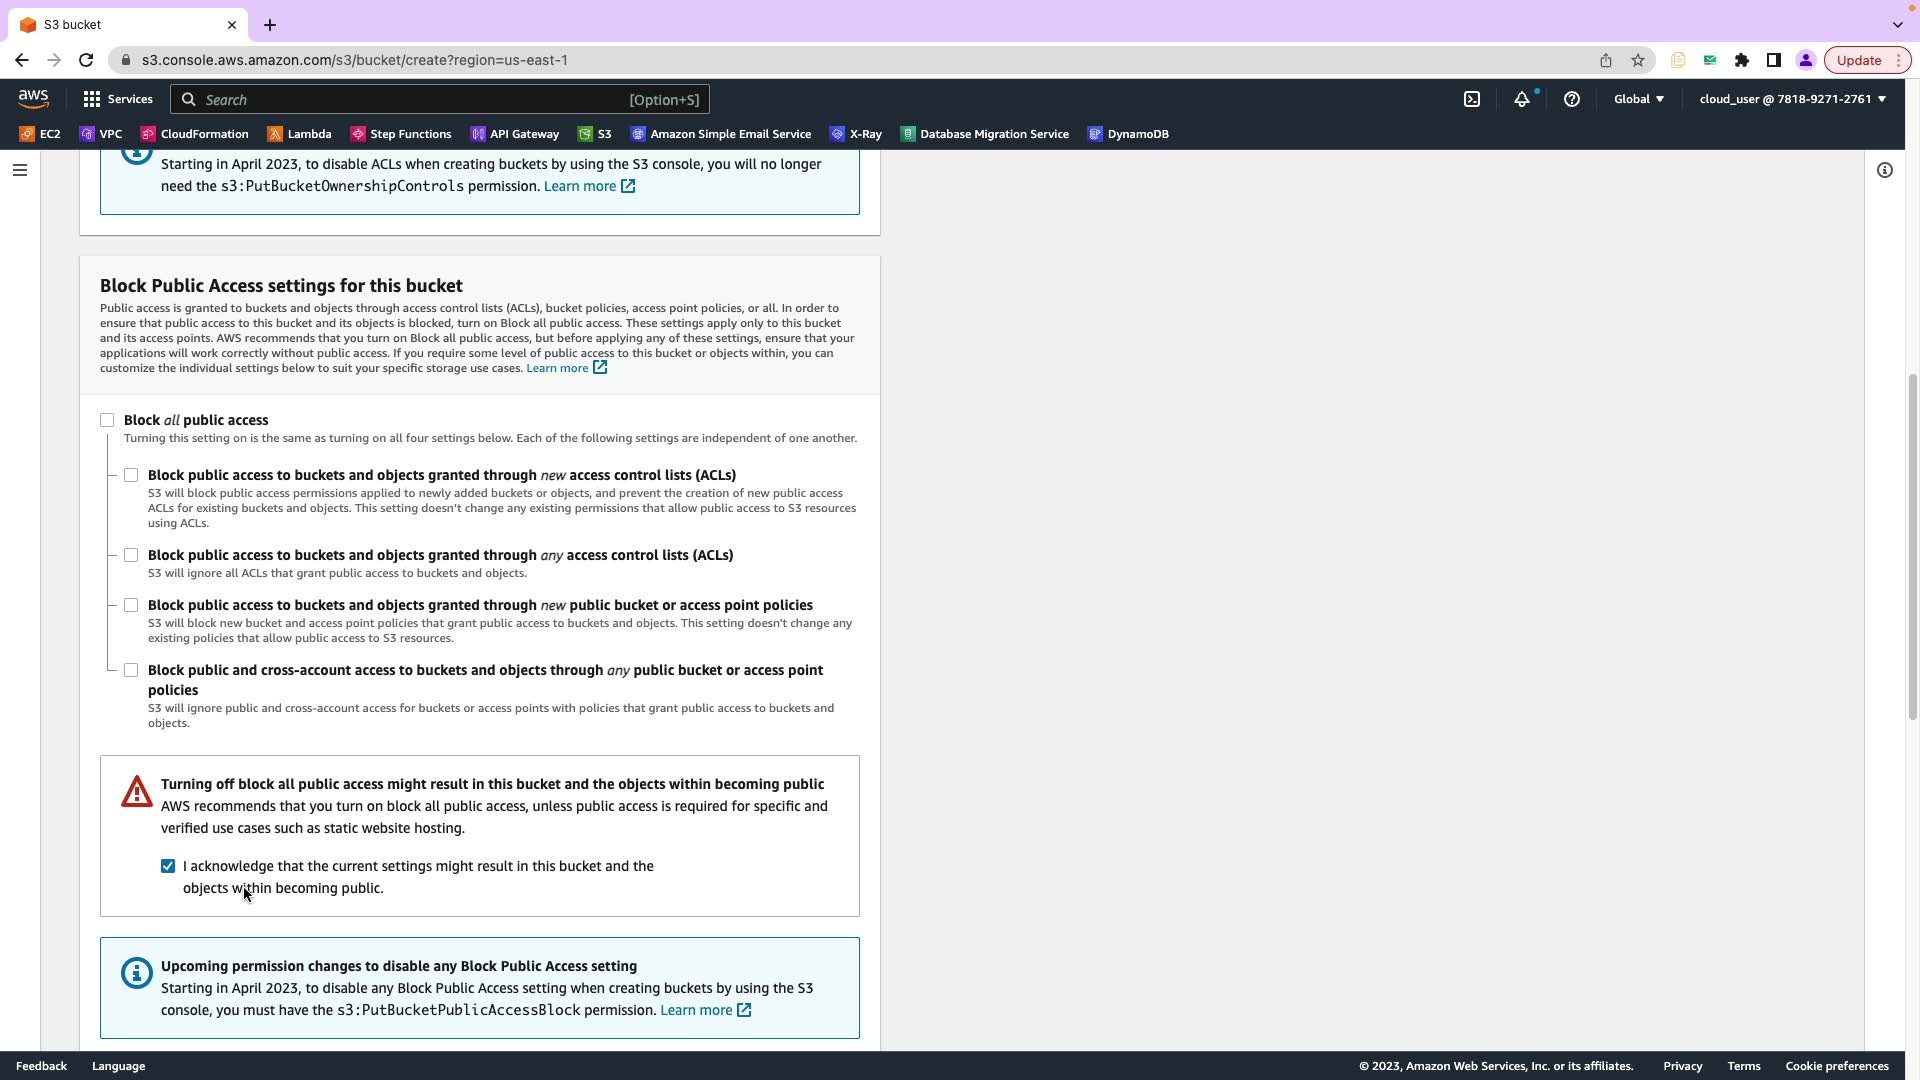Enable Block all public access checkbox
The width and height of the screenshot is (1920, 1080).
click(107, 420)
